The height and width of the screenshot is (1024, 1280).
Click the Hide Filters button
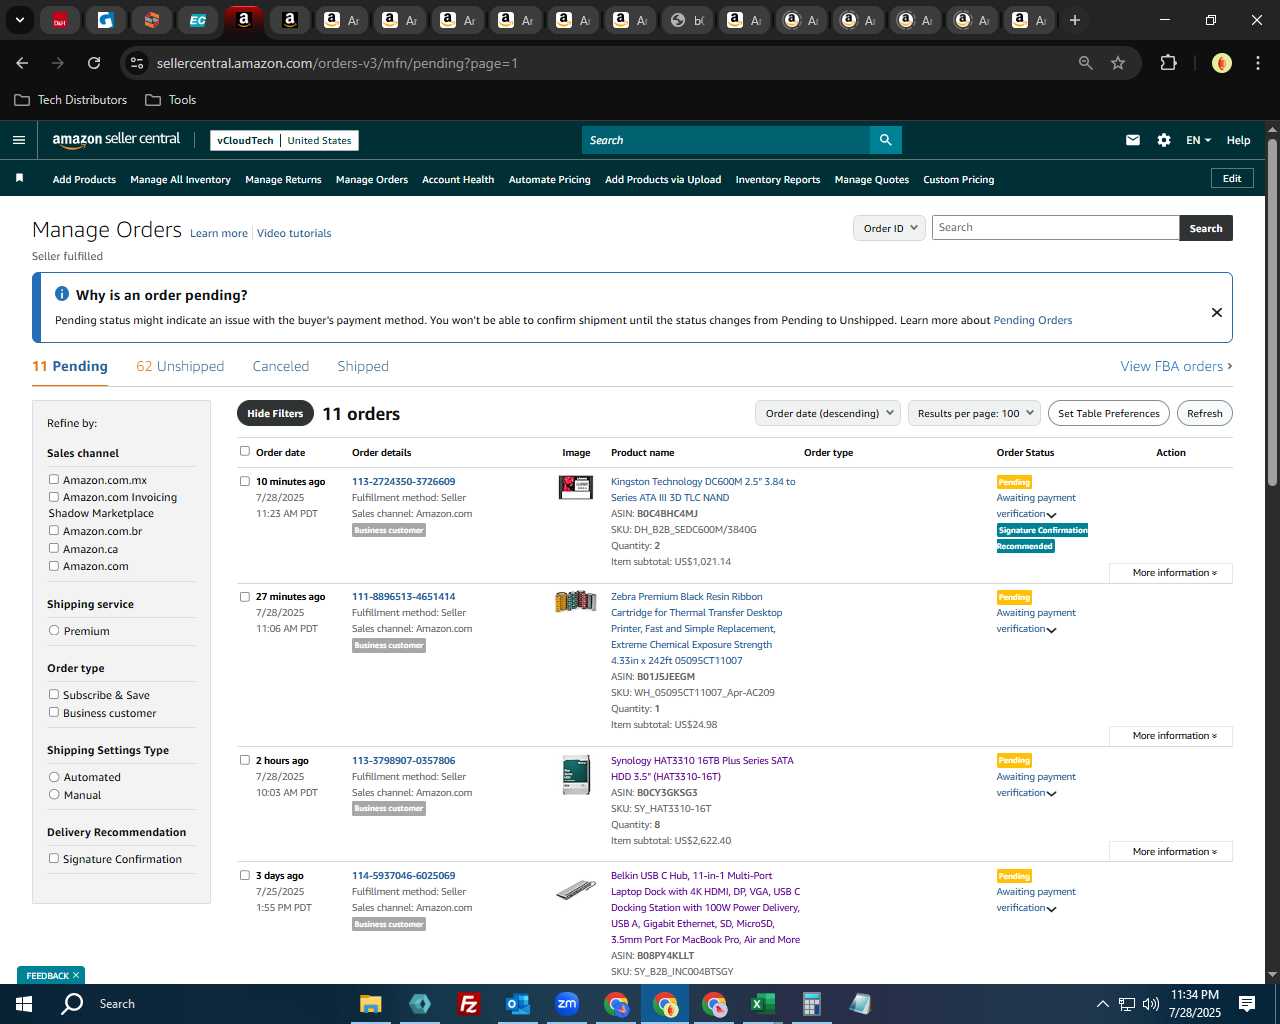275,413
